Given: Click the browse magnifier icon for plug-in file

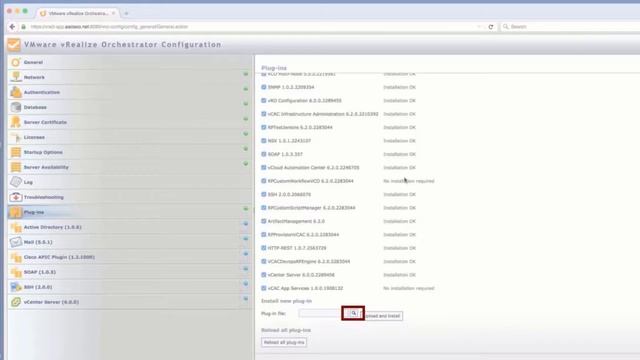Looking at the screenshot, I should coord(353,313).
